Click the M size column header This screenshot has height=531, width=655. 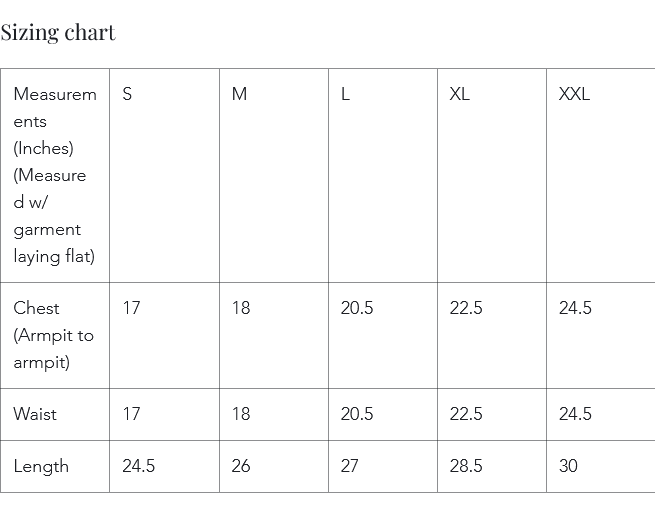tap(239, 94)
